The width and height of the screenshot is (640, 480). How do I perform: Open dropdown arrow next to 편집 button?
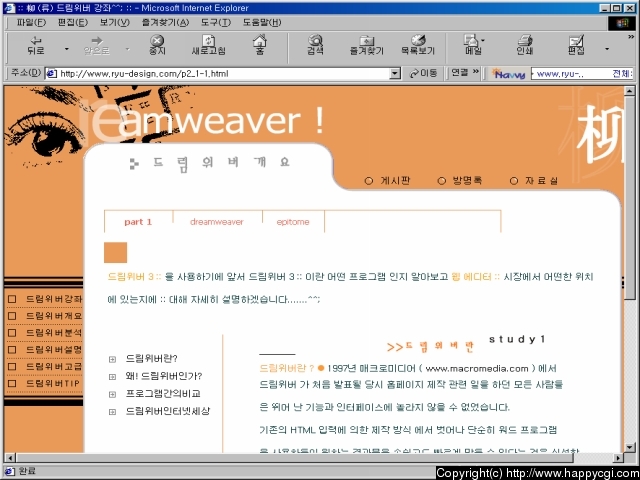click(x=607, y=49)
